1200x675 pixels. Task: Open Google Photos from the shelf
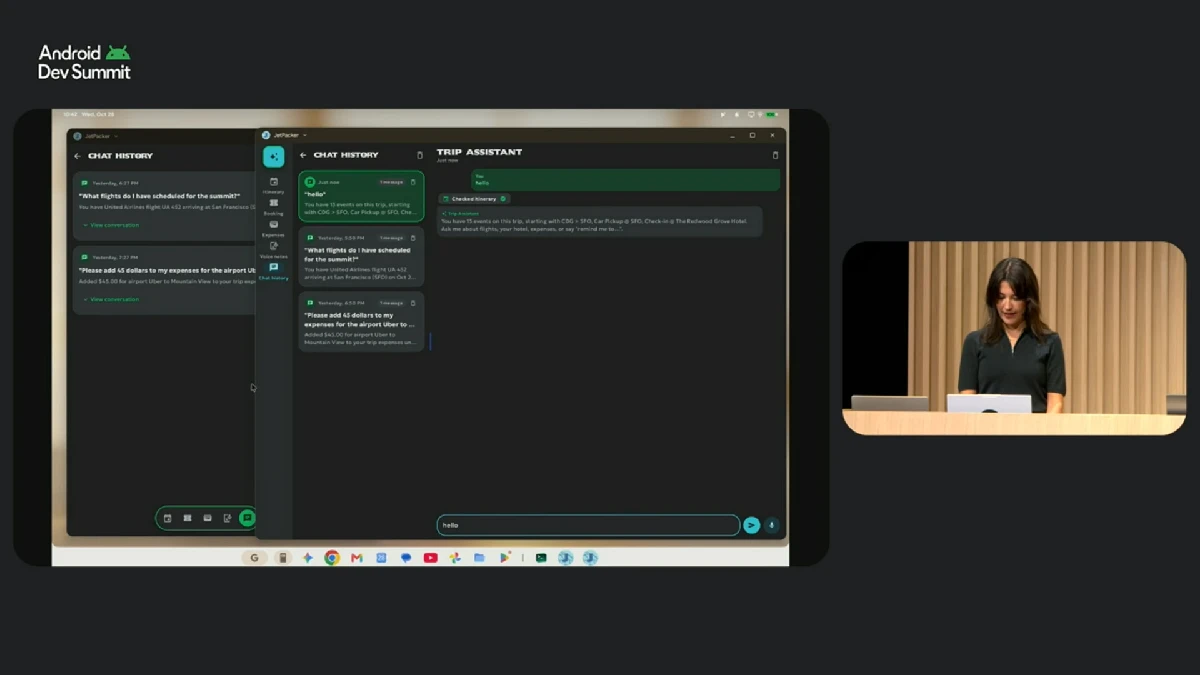point(454,558)
